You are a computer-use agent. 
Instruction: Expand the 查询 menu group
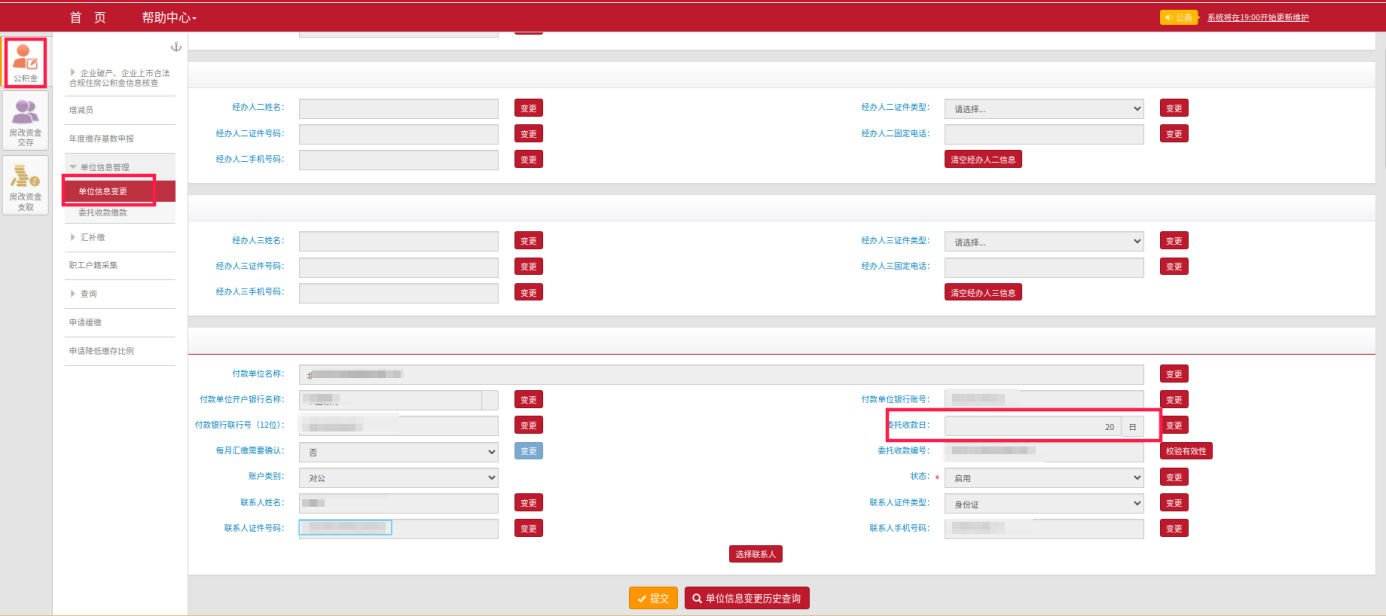(88, 294)
